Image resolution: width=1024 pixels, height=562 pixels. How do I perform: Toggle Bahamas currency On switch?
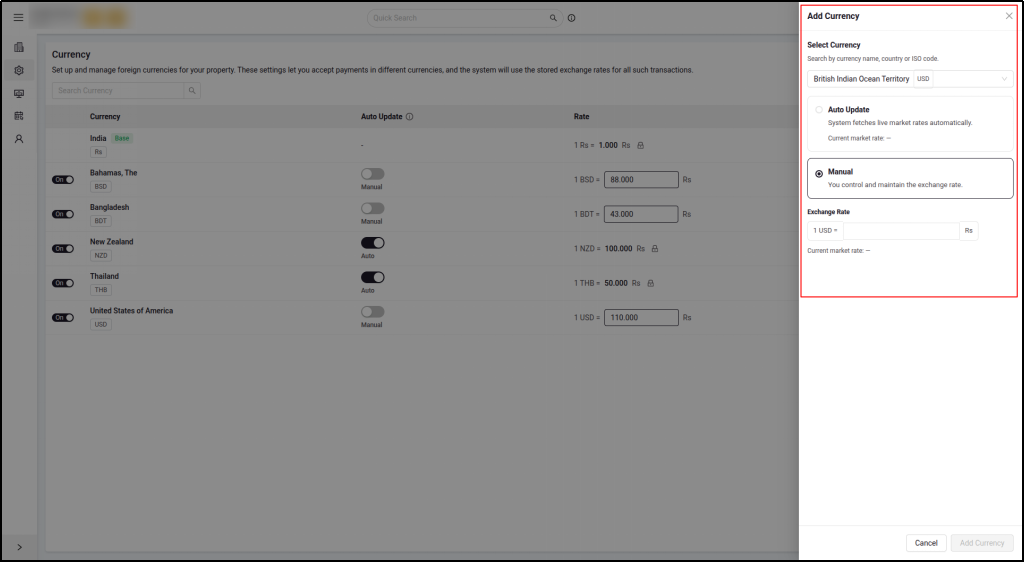tap(63, 180)
